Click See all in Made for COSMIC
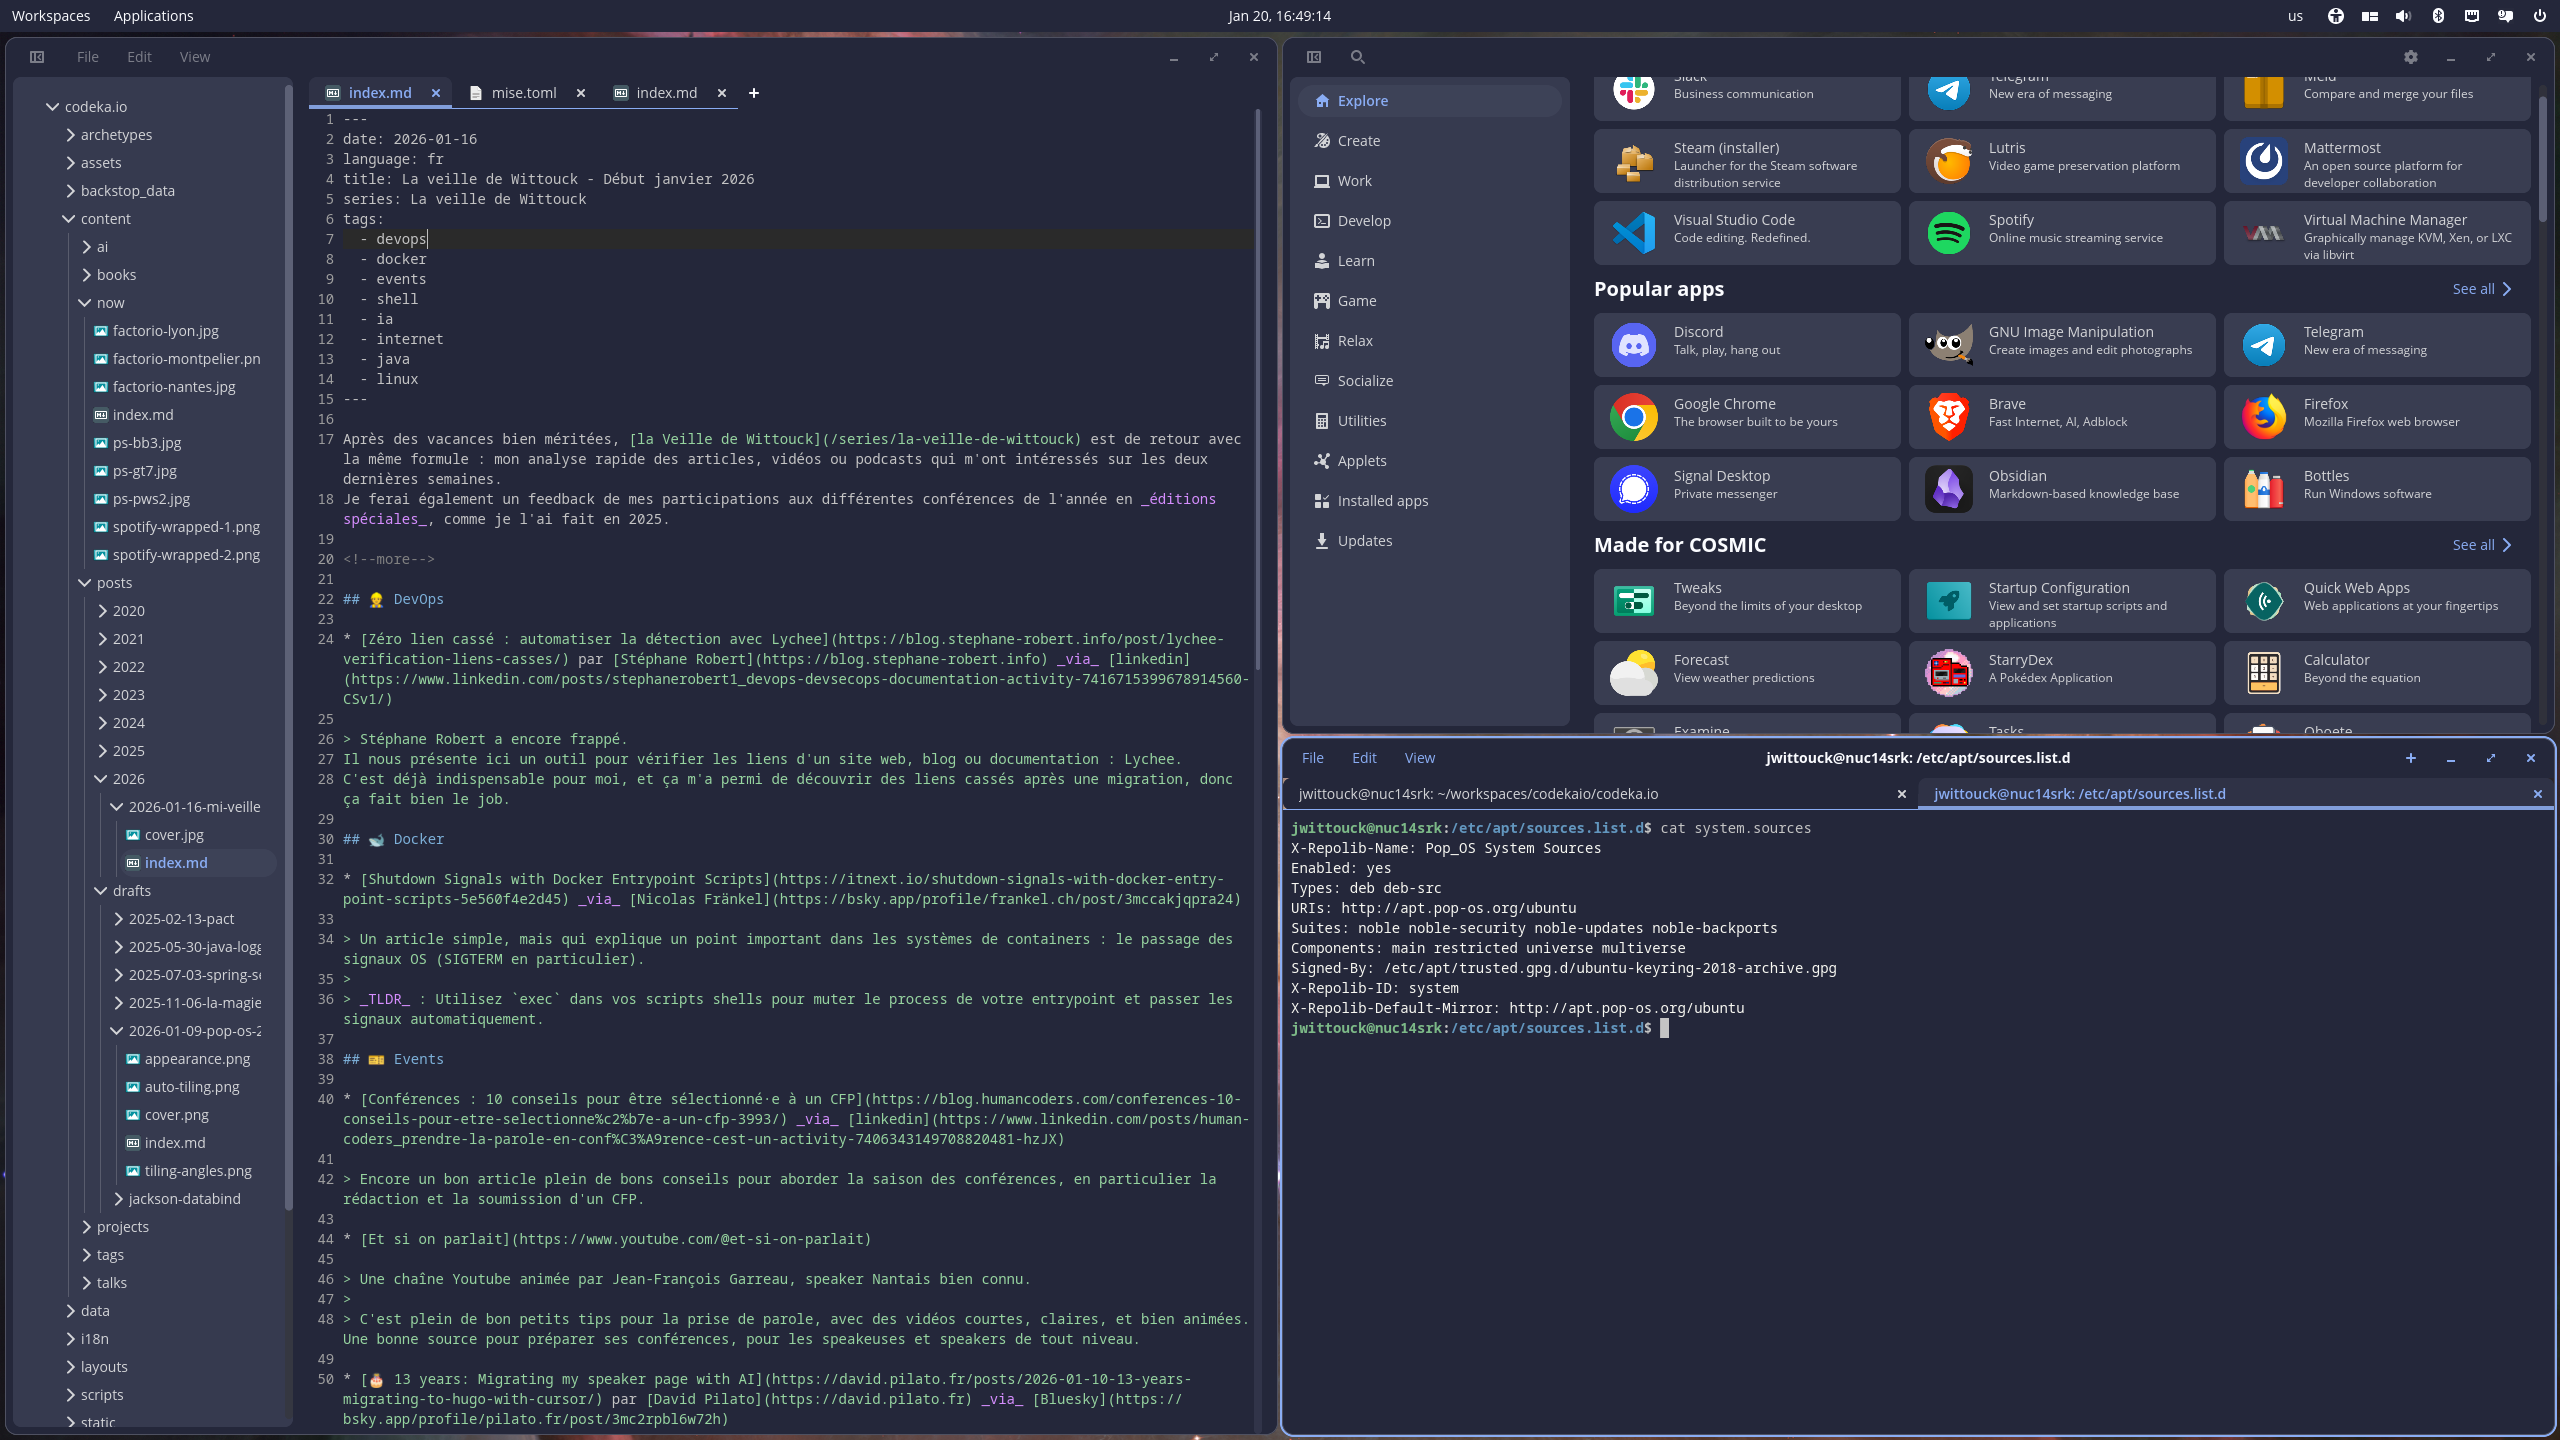 pos(2481,545)
